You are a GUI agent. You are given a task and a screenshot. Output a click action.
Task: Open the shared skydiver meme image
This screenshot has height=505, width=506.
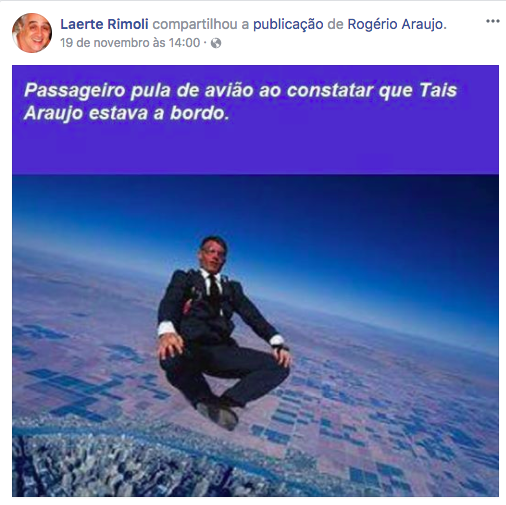[x=255, y=281]
